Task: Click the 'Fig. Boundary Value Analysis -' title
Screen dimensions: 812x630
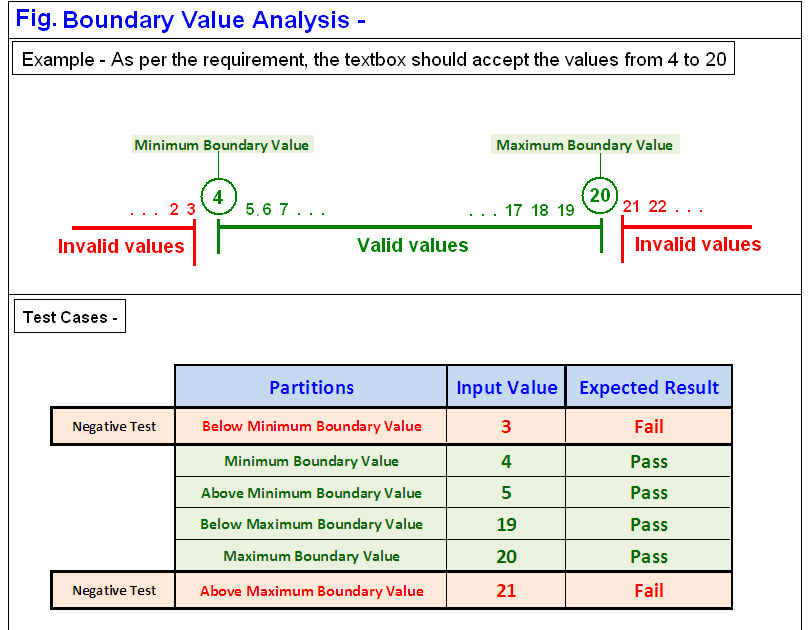Action: (191, 20)
